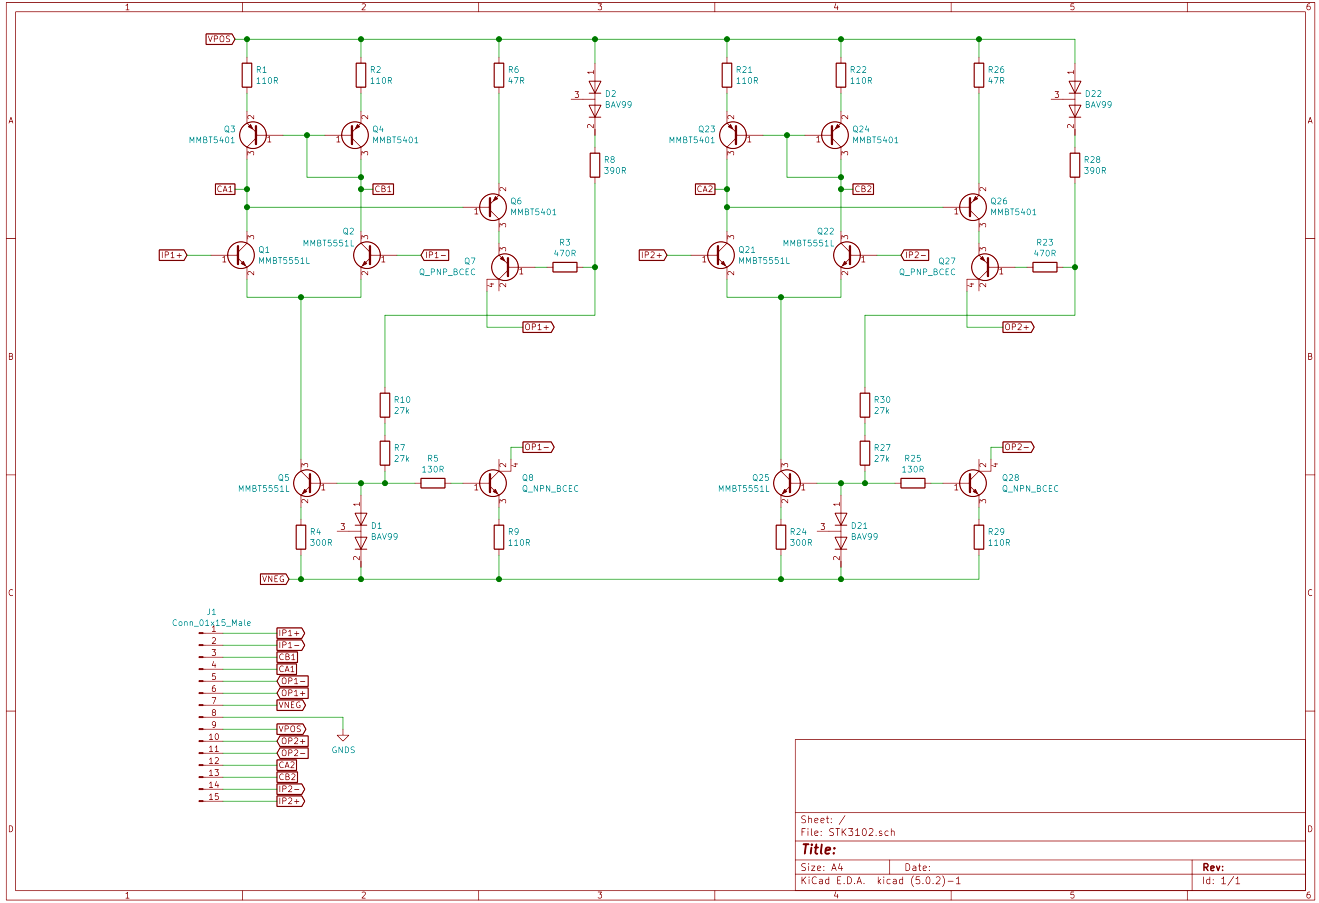The image size is (1319, 903).
Task: Select transistor Q26 MMBT5401
Action: tap(972, 207)
